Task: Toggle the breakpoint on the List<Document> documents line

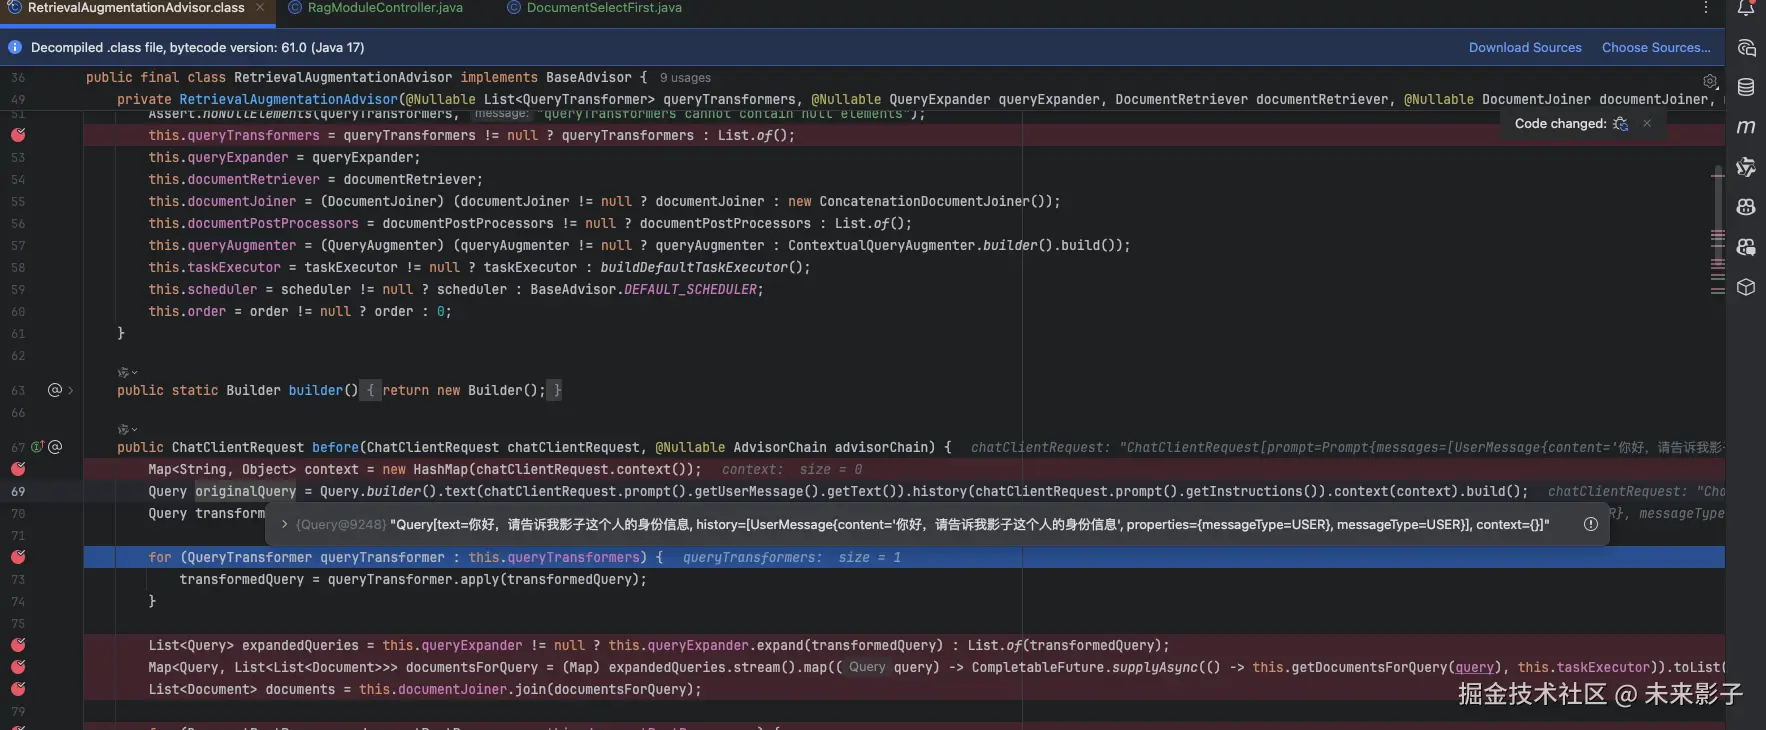Action: [18, 689]
